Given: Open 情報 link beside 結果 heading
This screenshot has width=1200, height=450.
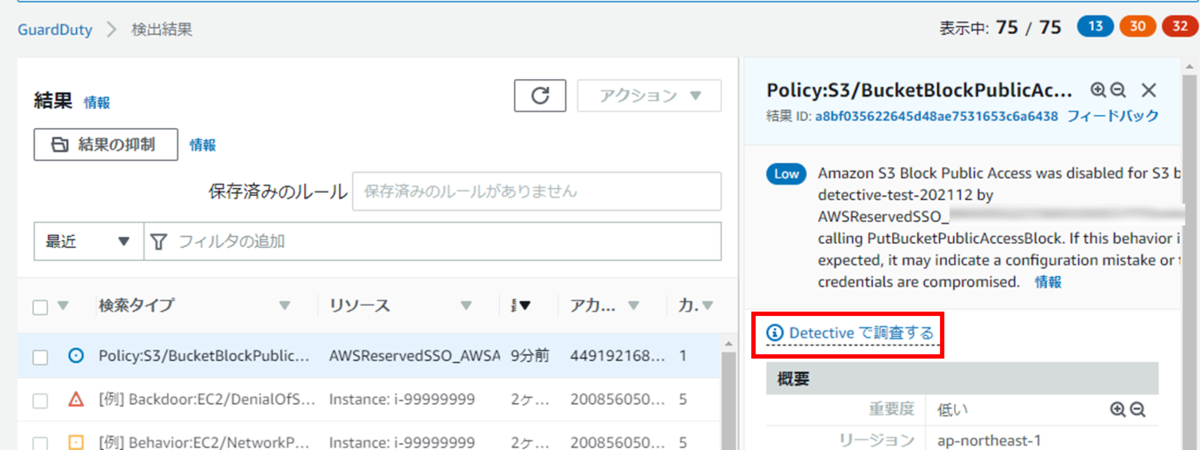Looking at the screenshot, I should coord(97,102).
